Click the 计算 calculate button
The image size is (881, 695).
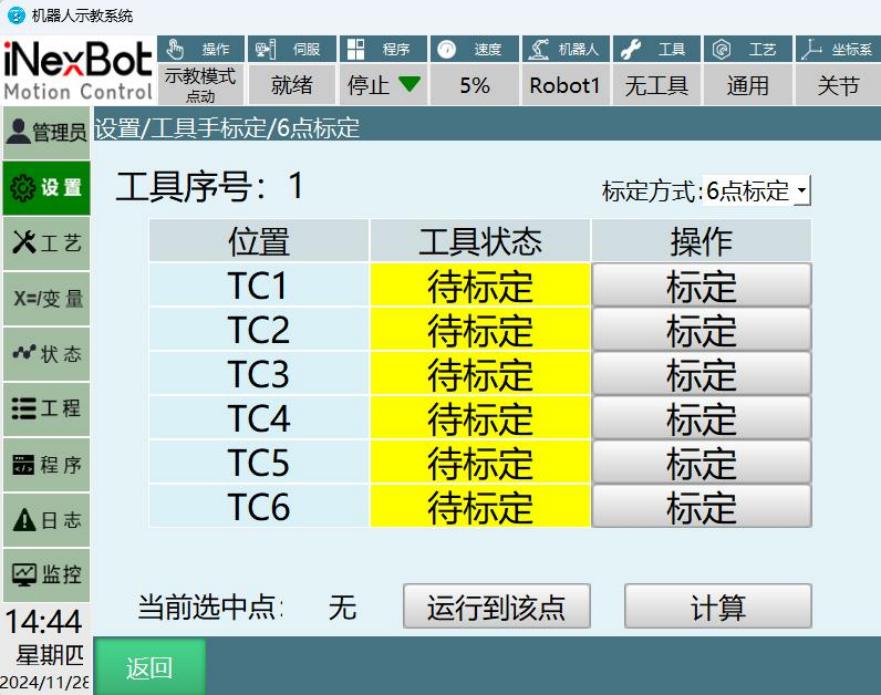click(717, 607)
